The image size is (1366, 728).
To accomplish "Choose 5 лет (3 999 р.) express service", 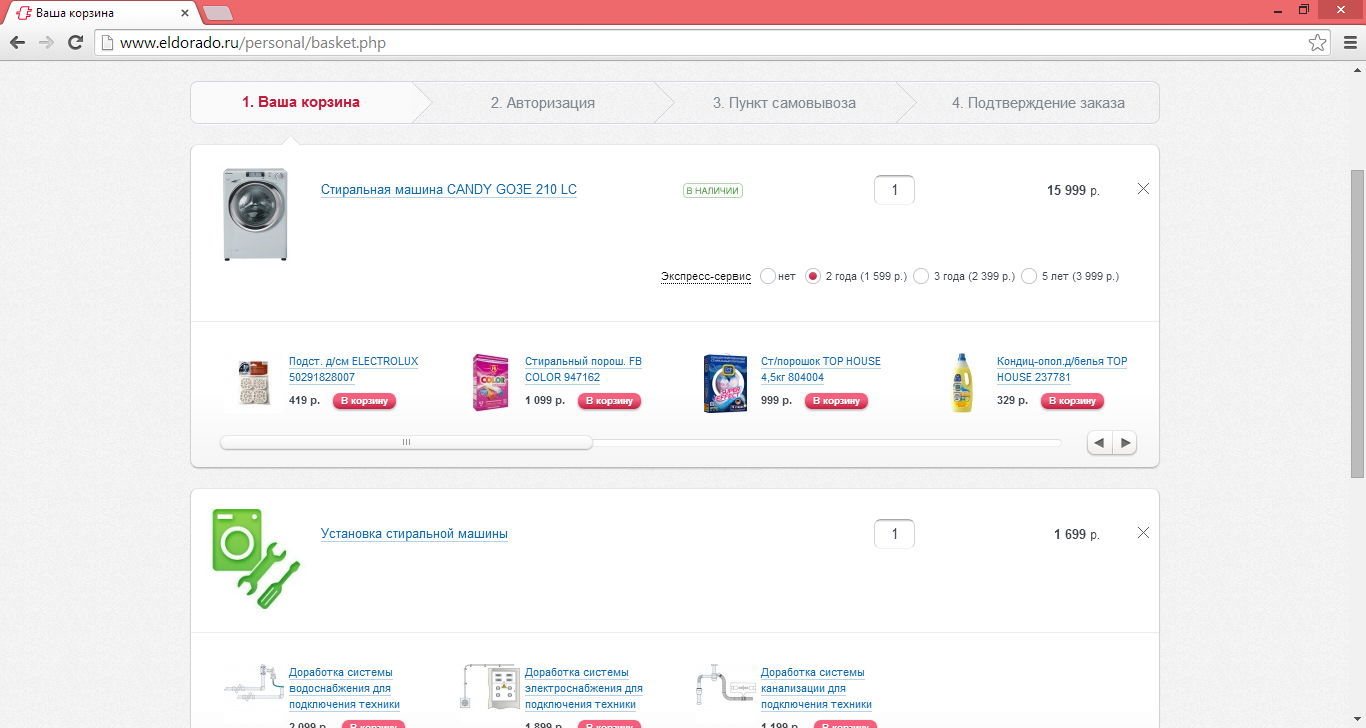I will [1029, 276].
